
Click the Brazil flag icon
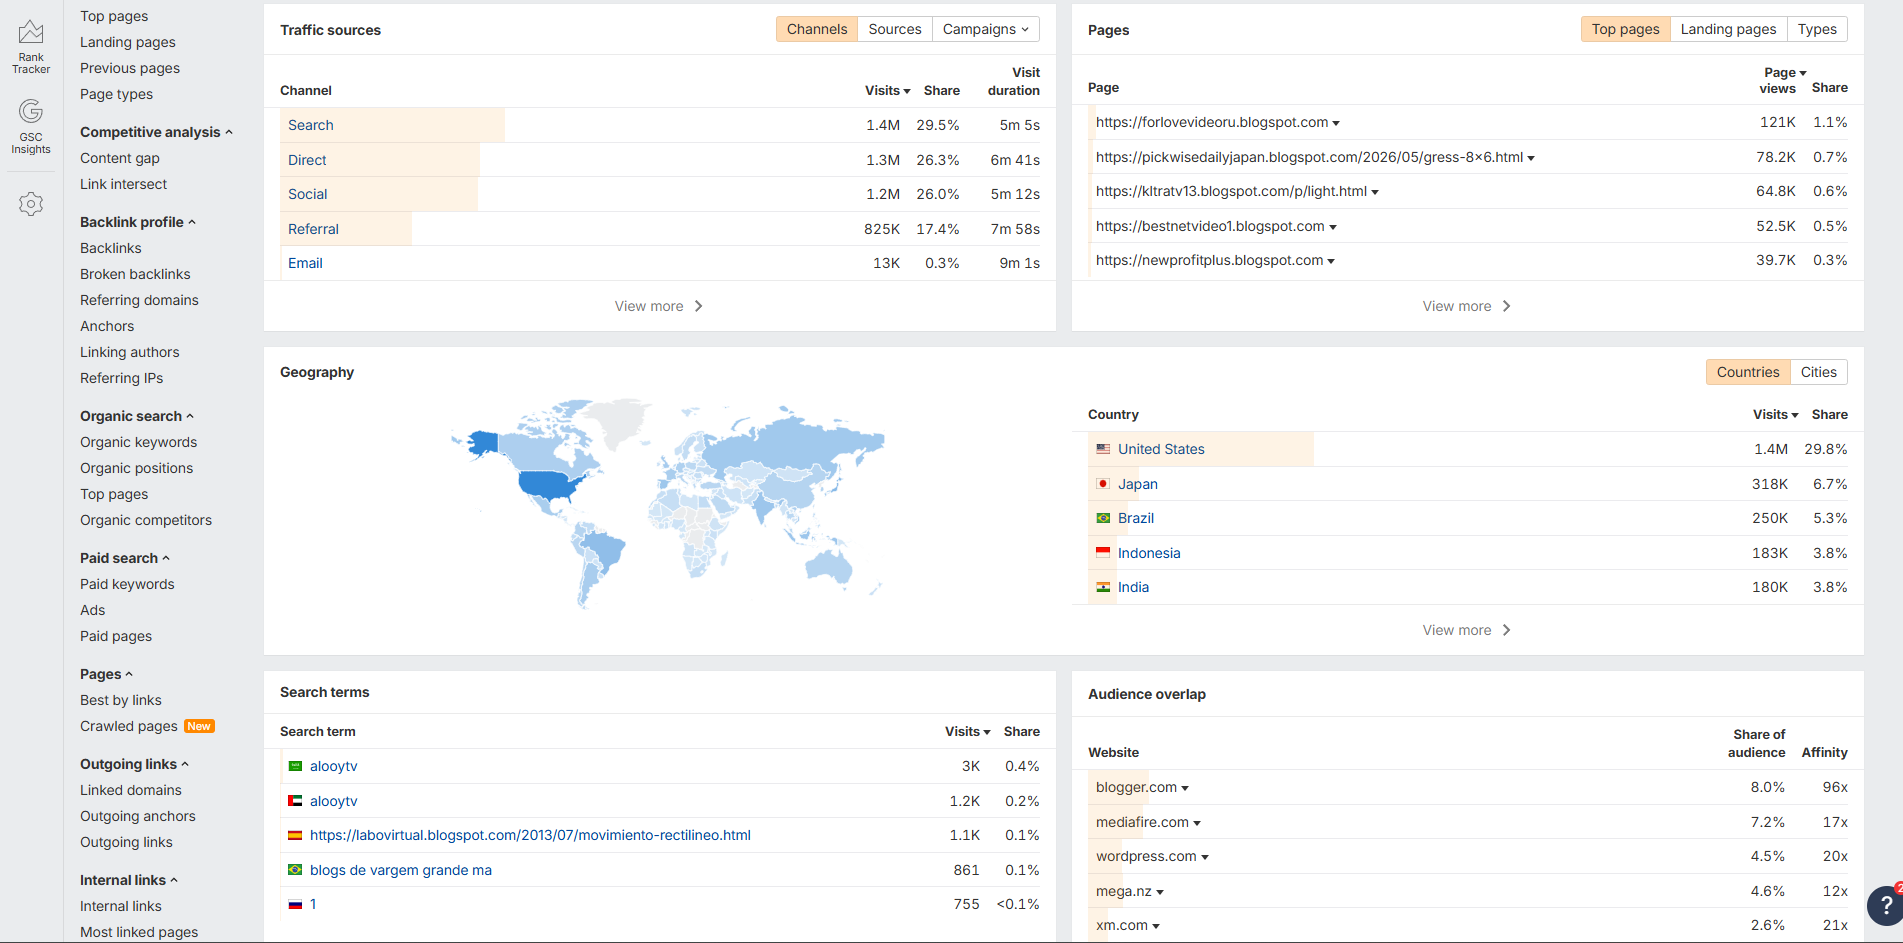(1103, 518)
